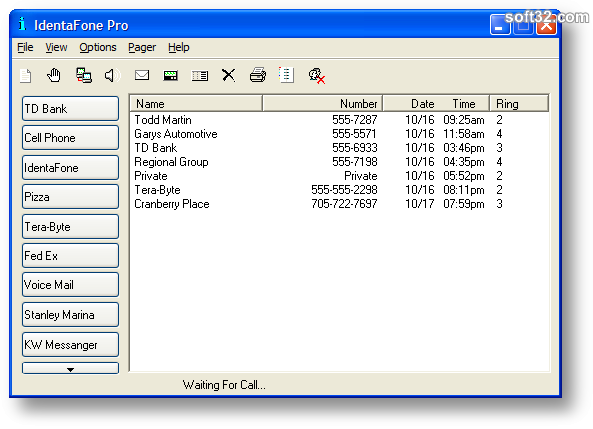Click the Tera-Byte speed dial button
593x429 pixels.
(x=70, y=227)
